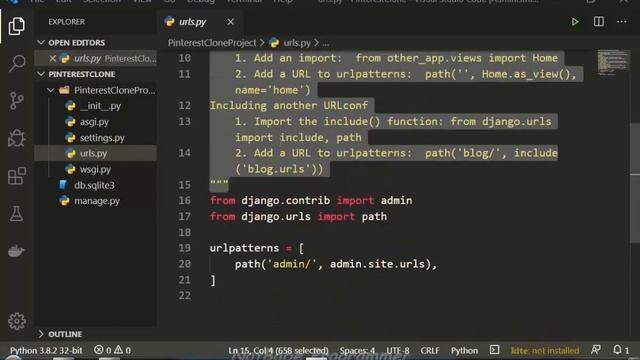
Task: Click the terminal icon in status bar
Action: [494, 350]
